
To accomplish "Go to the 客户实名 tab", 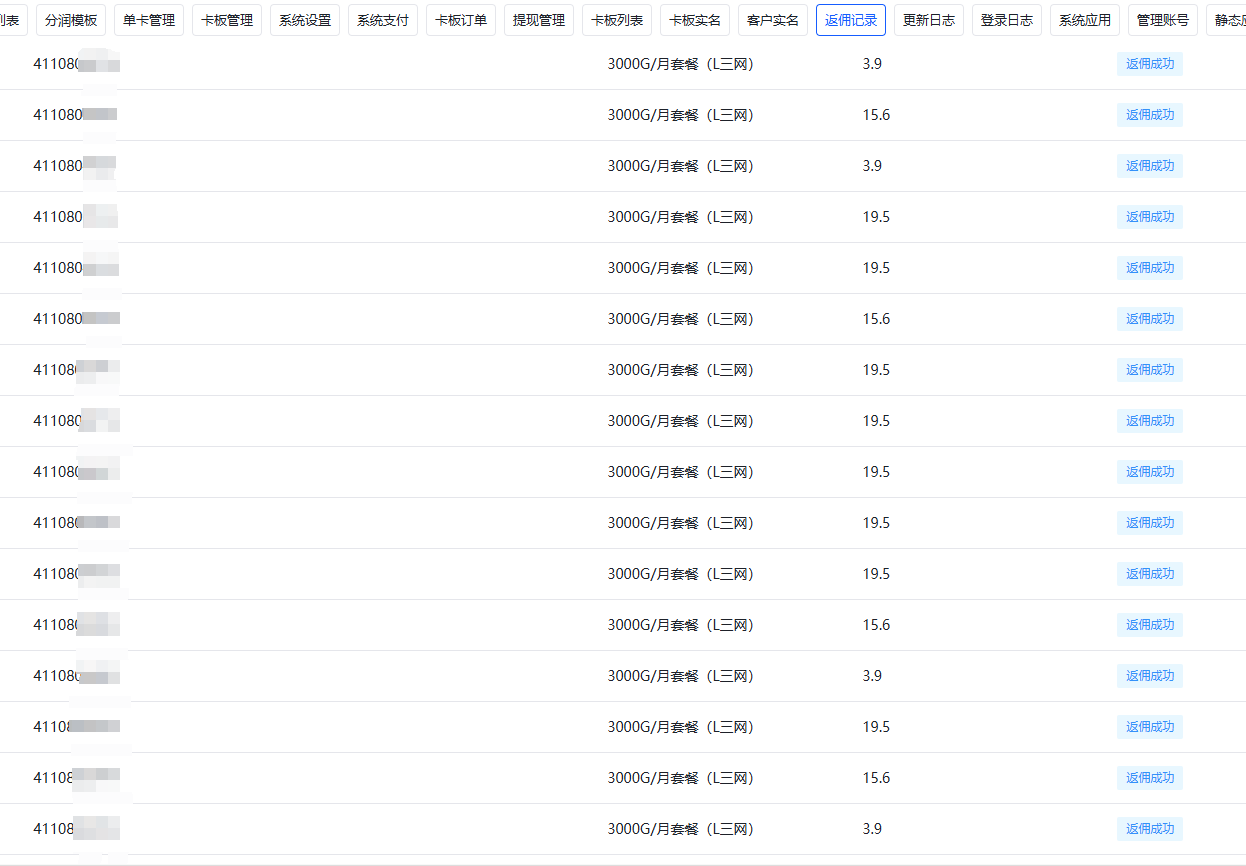I will tap(773, 20).
